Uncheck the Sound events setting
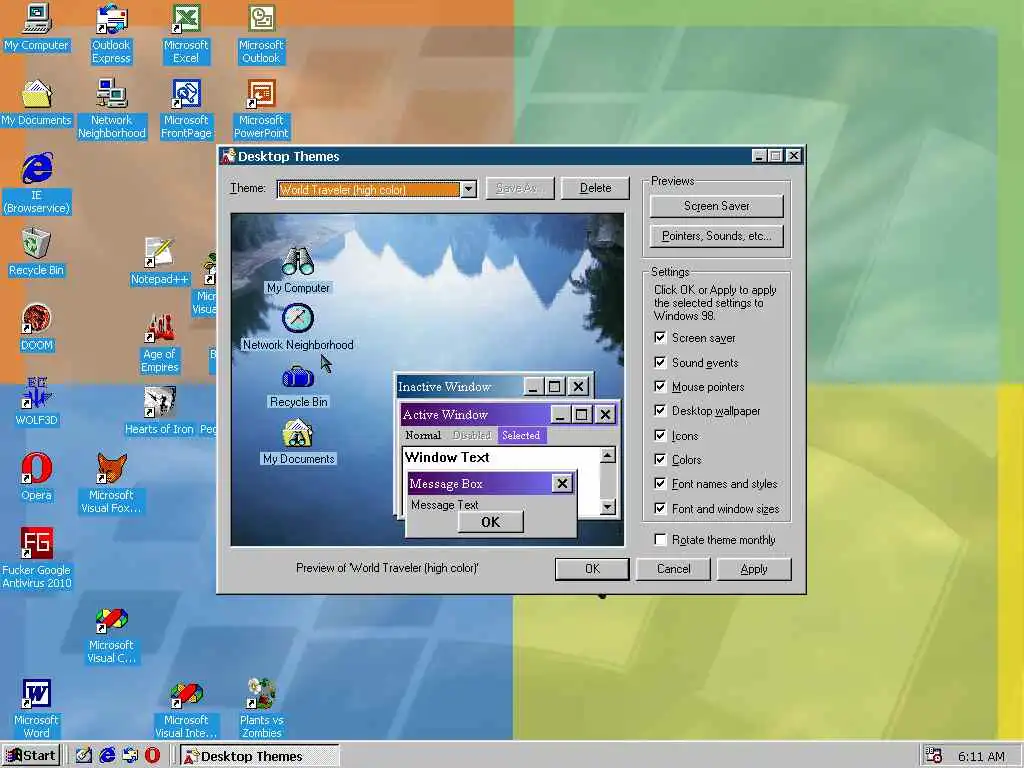 click(660, 362)
